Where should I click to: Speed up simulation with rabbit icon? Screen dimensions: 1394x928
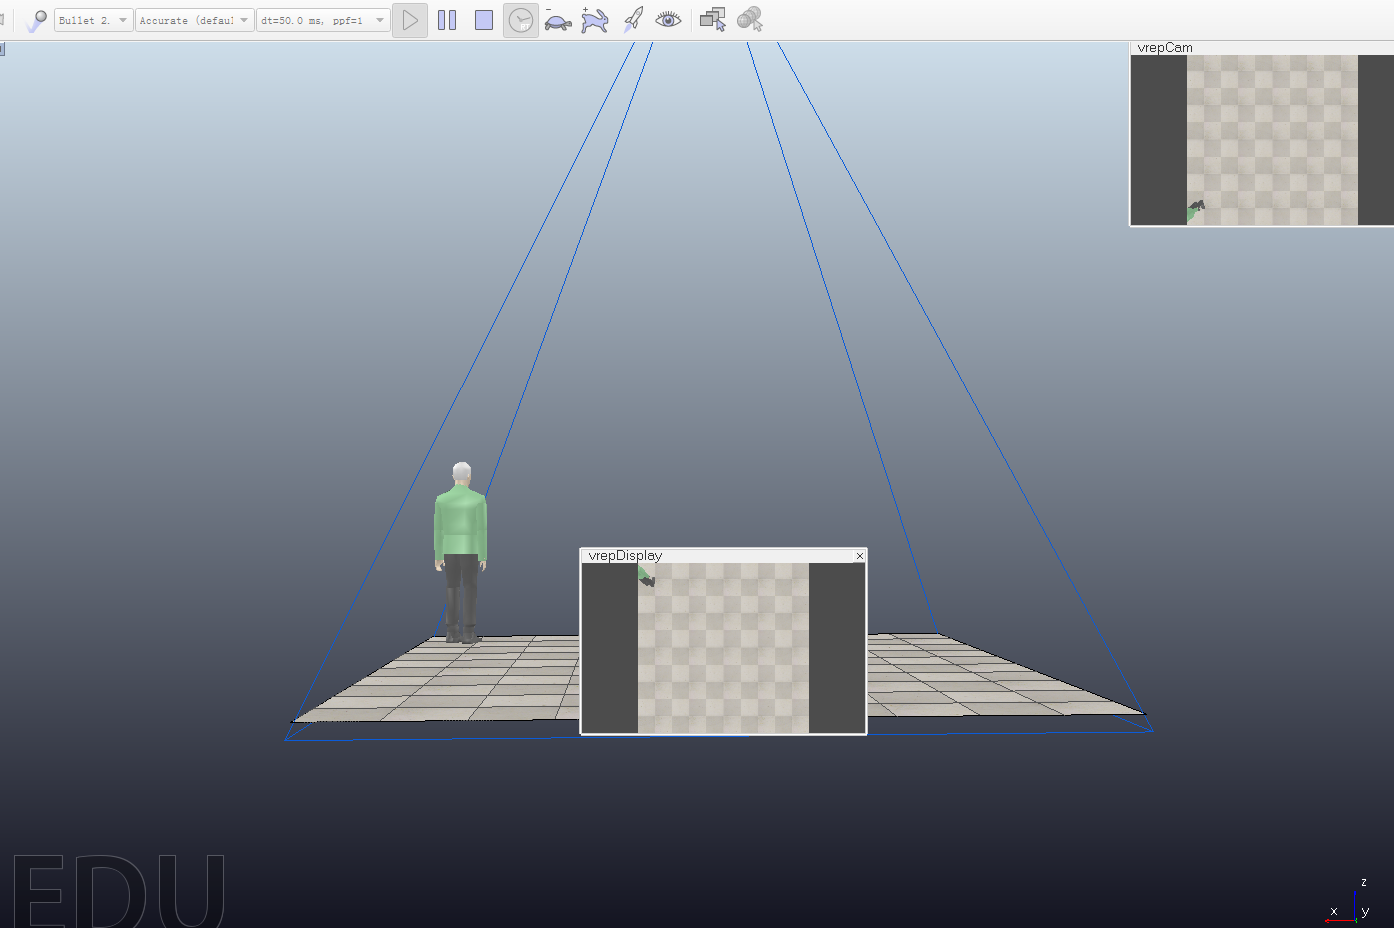(x=595, y=20)
